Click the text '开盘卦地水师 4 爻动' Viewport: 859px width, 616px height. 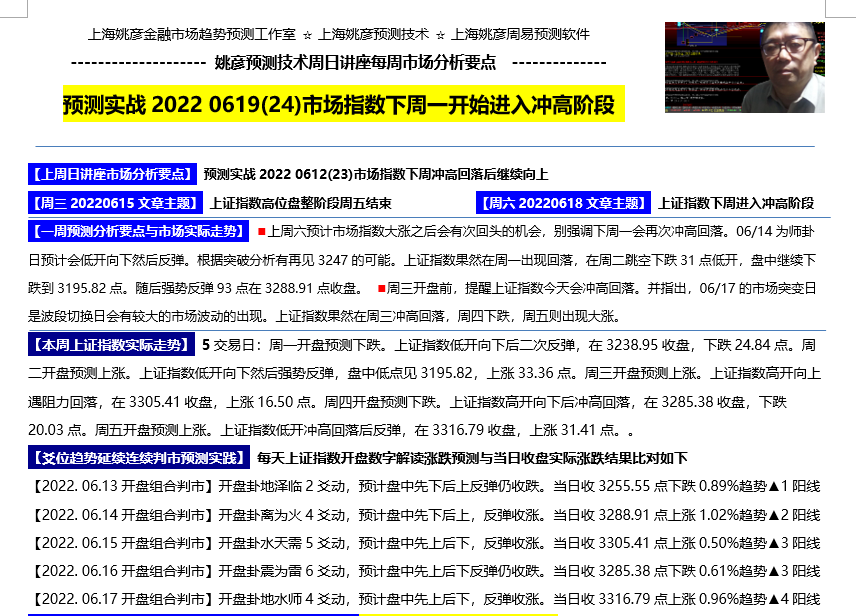282,599
